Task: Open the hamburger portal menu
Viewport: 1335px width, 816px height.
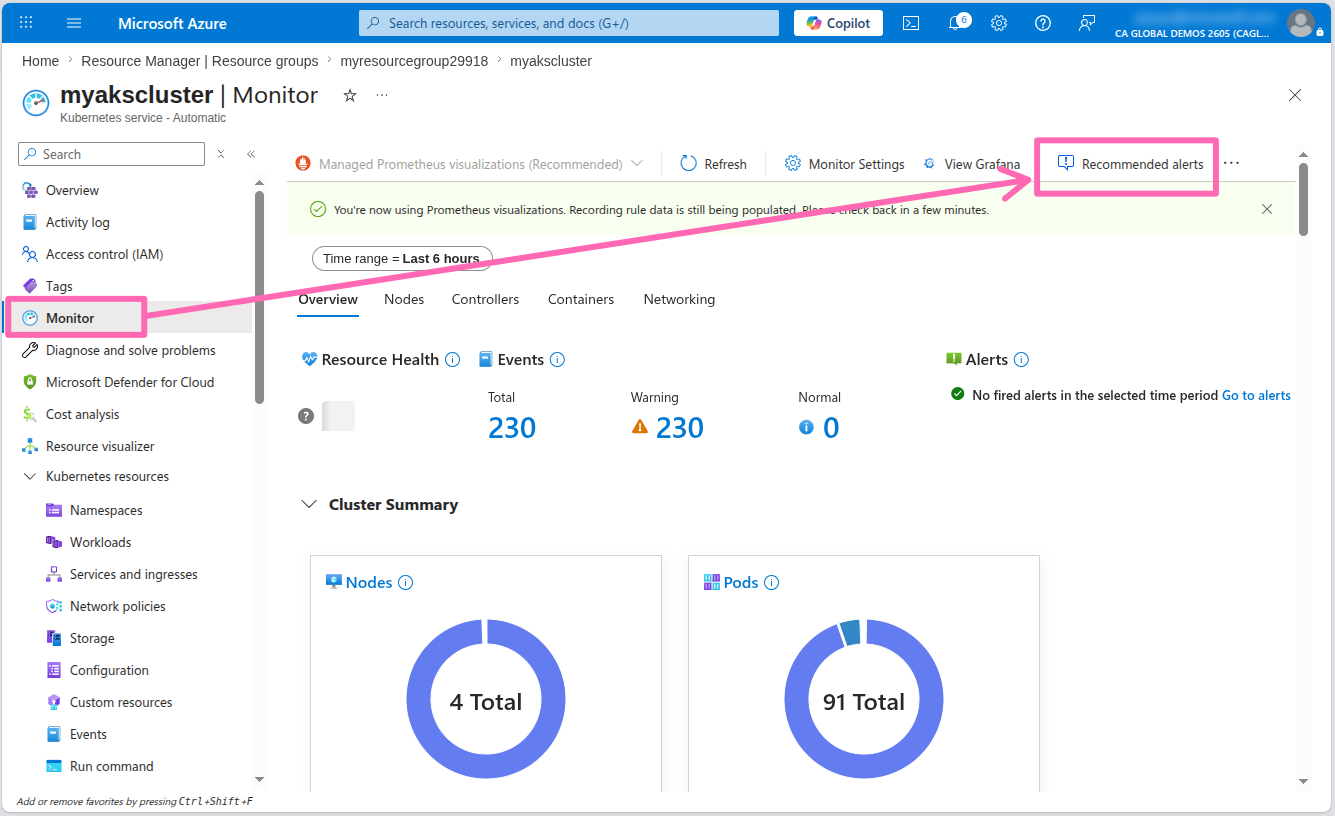Action: click(74, 23)
